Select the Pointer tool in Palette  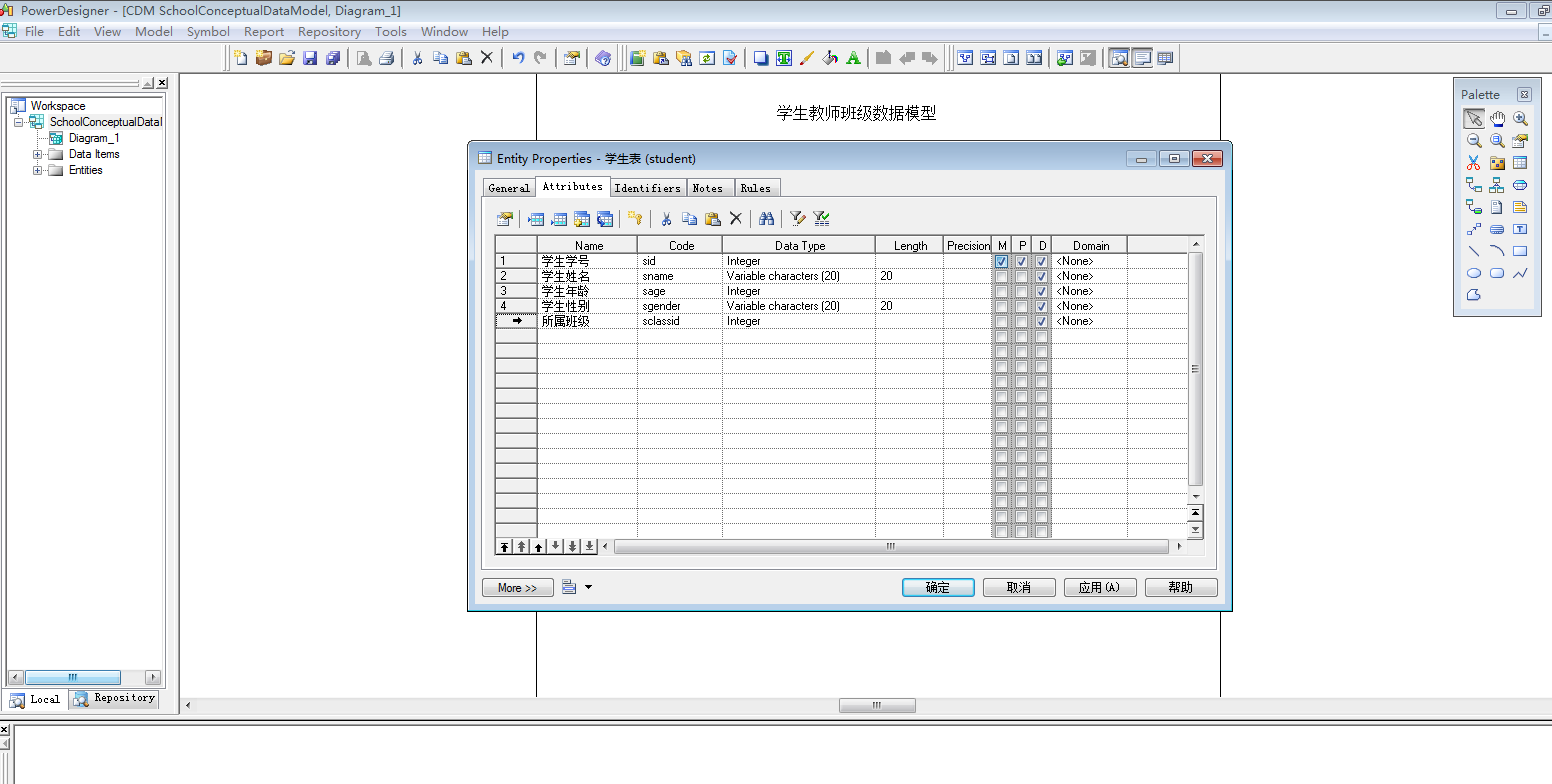tap(1474, 118)
